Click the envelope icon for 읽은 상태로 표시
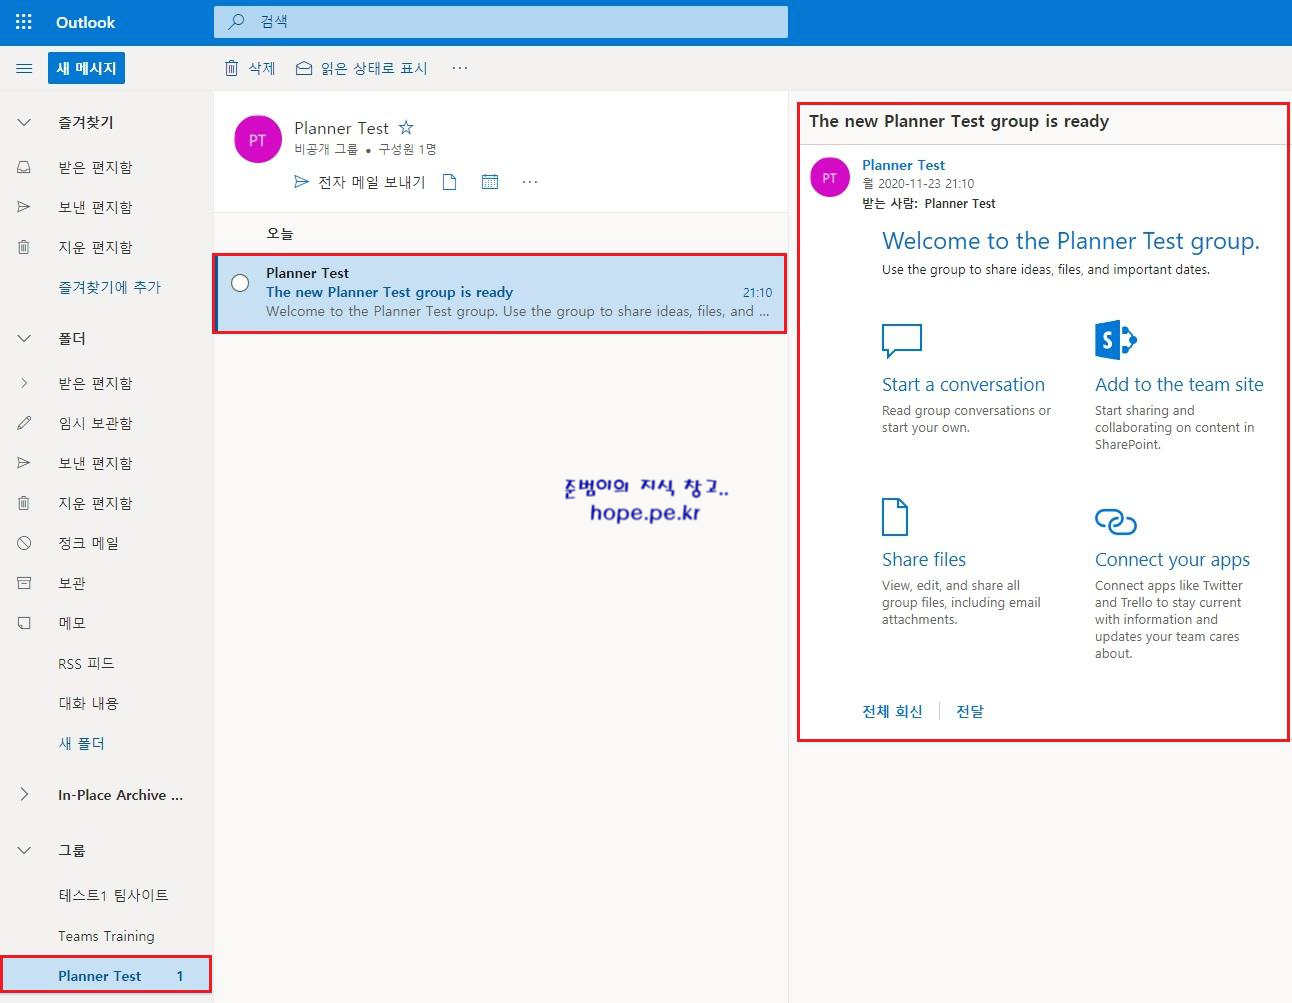 pyautogui.click(x=304, y=68)
